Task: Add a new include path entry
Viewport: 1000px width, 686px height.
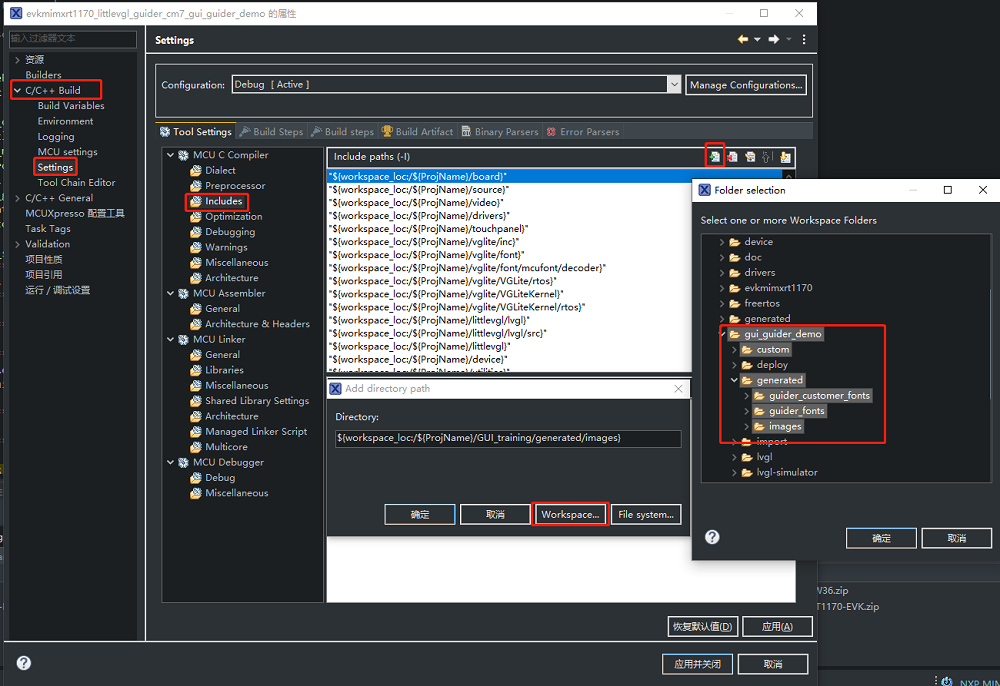Action: click(x=714, y=157)
